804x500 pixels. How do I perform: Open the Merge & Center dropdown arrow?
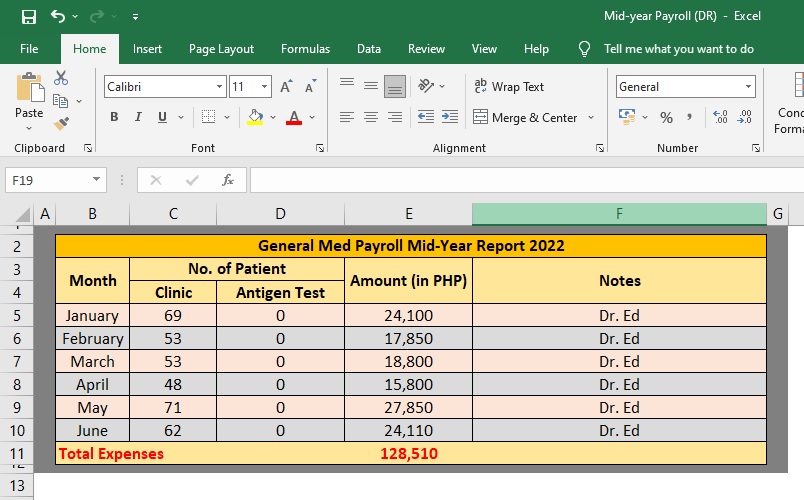591,117
